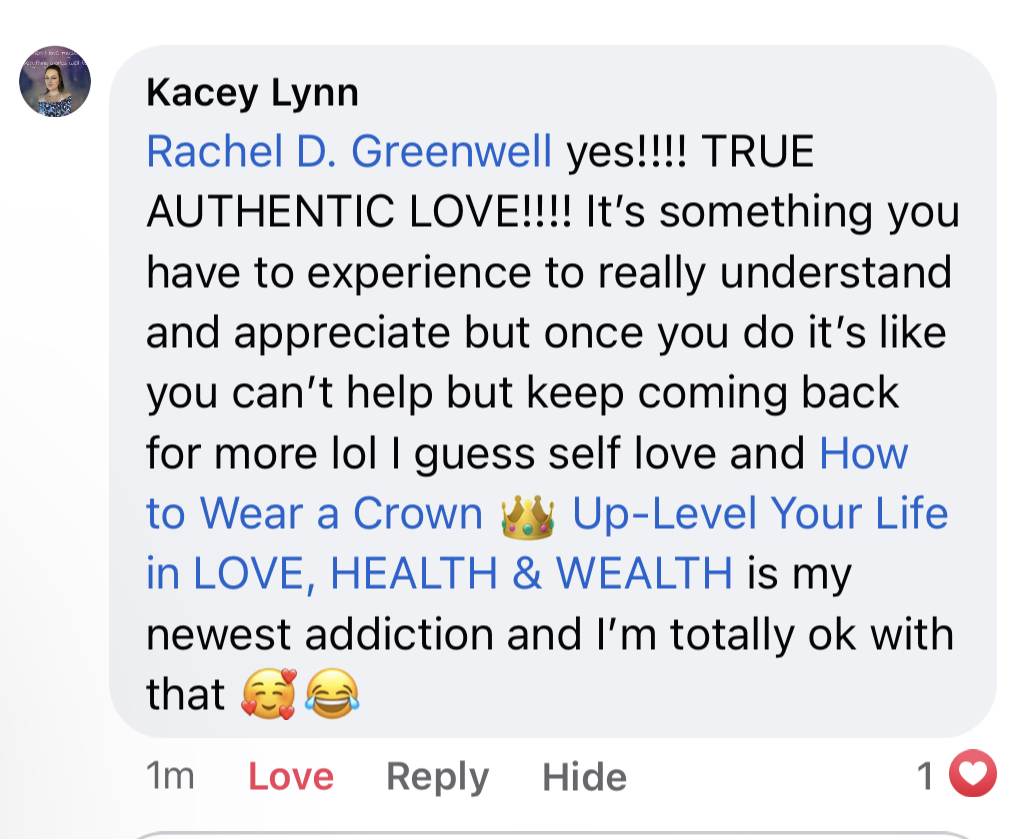Hide this comment
The image size is (1033, 839).
click(x=584, y=777)
